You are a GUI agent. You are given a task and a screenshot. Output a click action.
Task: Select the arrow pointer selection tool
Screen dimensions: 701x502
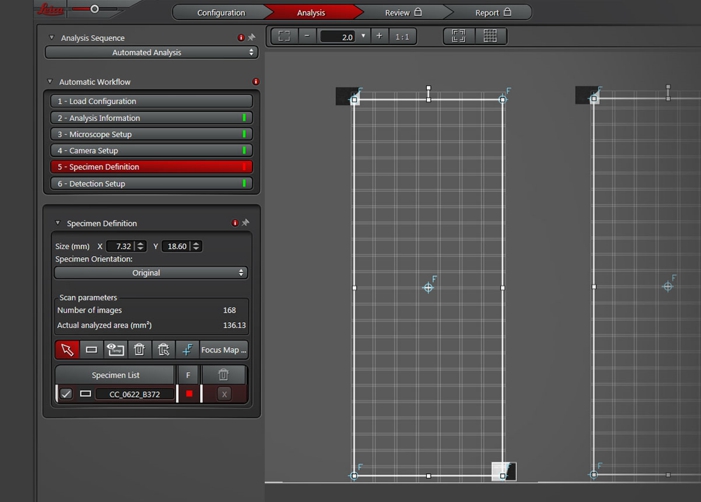tap(67, 350)
